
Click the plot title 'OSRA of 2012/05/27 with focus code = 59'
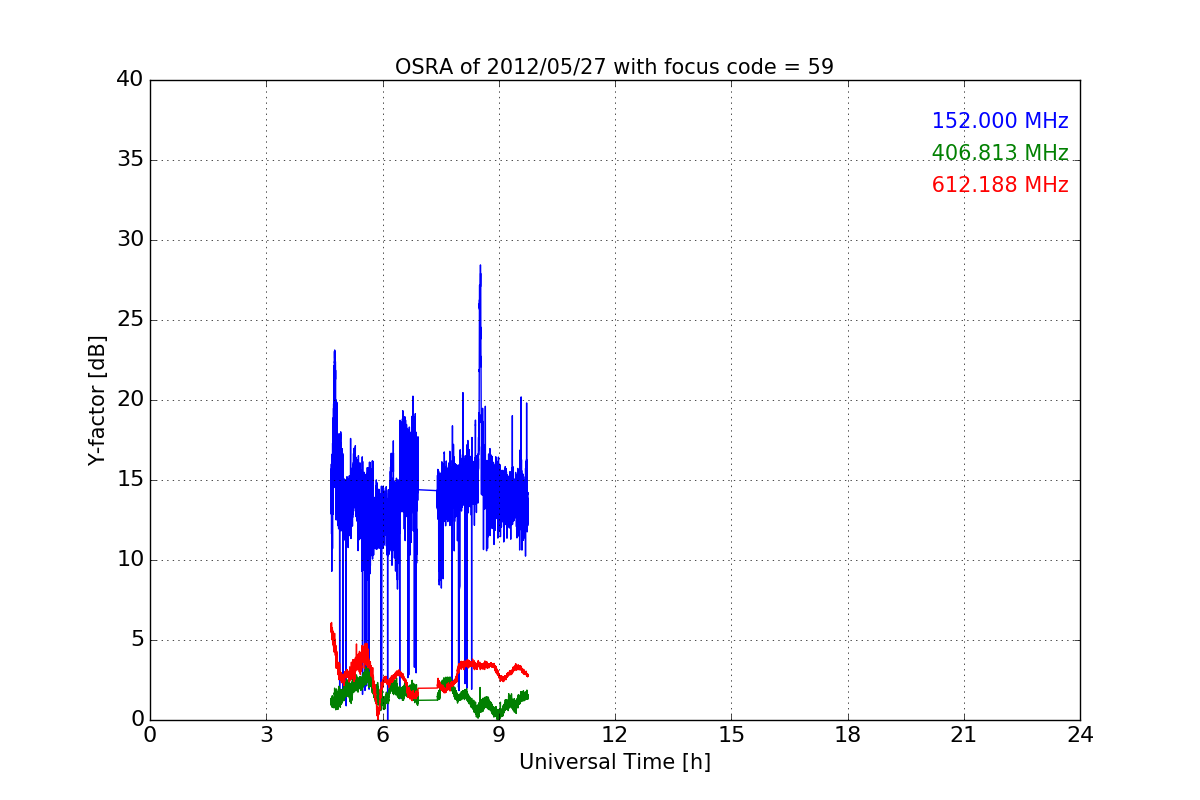[x=614, y=67]
